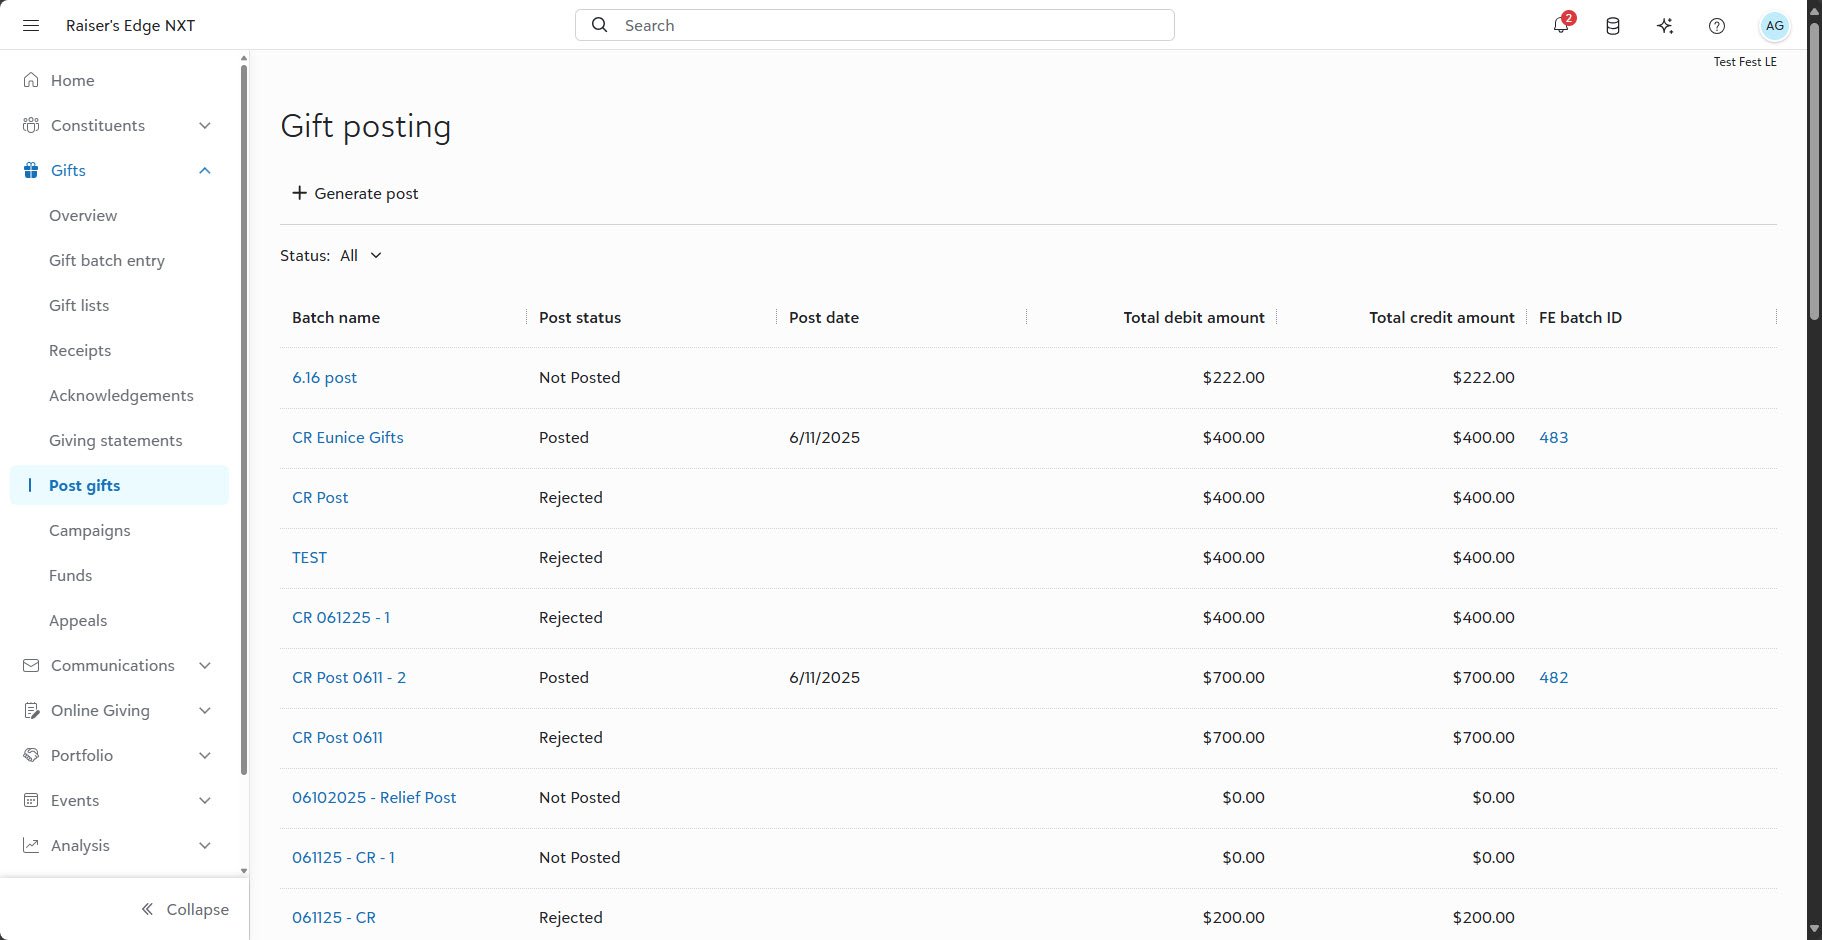Screen dimensions: 1822x940
Task: Open Acknowledgements page
Action: click(121, 395)
